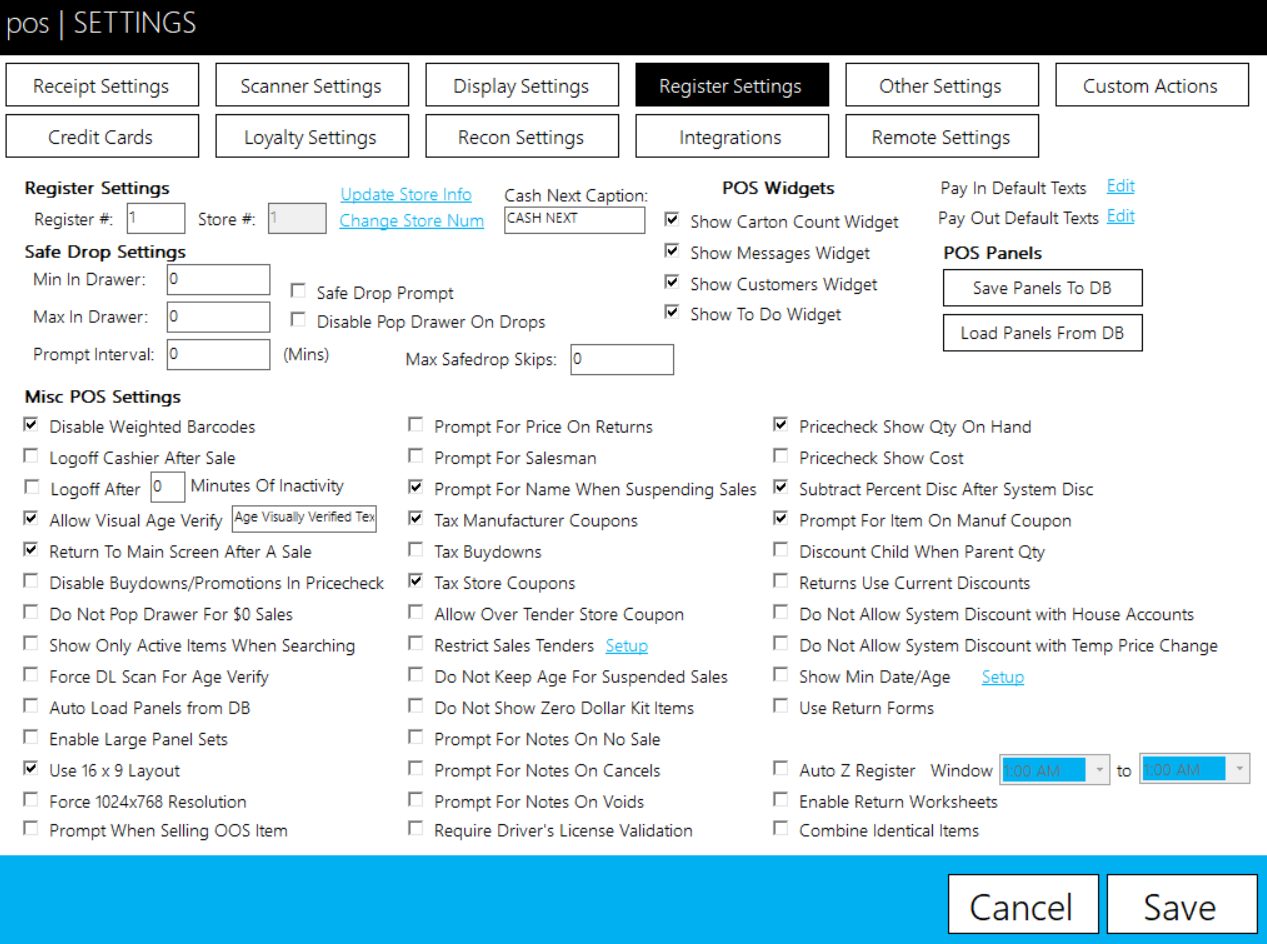The width and height of the screenshot is (1267, 944).
Task: Click the Save Panels To DB button
Action: (1043, 288)
